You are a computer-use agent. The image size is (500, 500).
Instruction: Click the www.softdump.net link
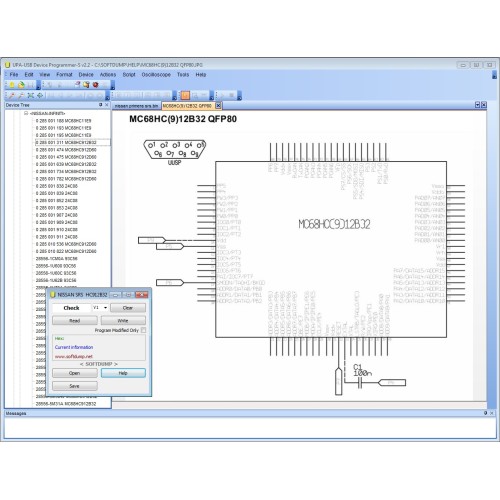pos(74,356)
